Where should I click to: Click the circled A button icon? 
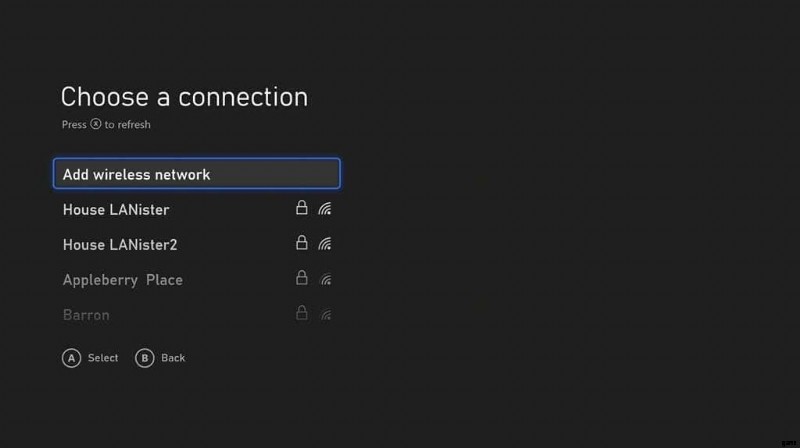(x=71, y=358)
